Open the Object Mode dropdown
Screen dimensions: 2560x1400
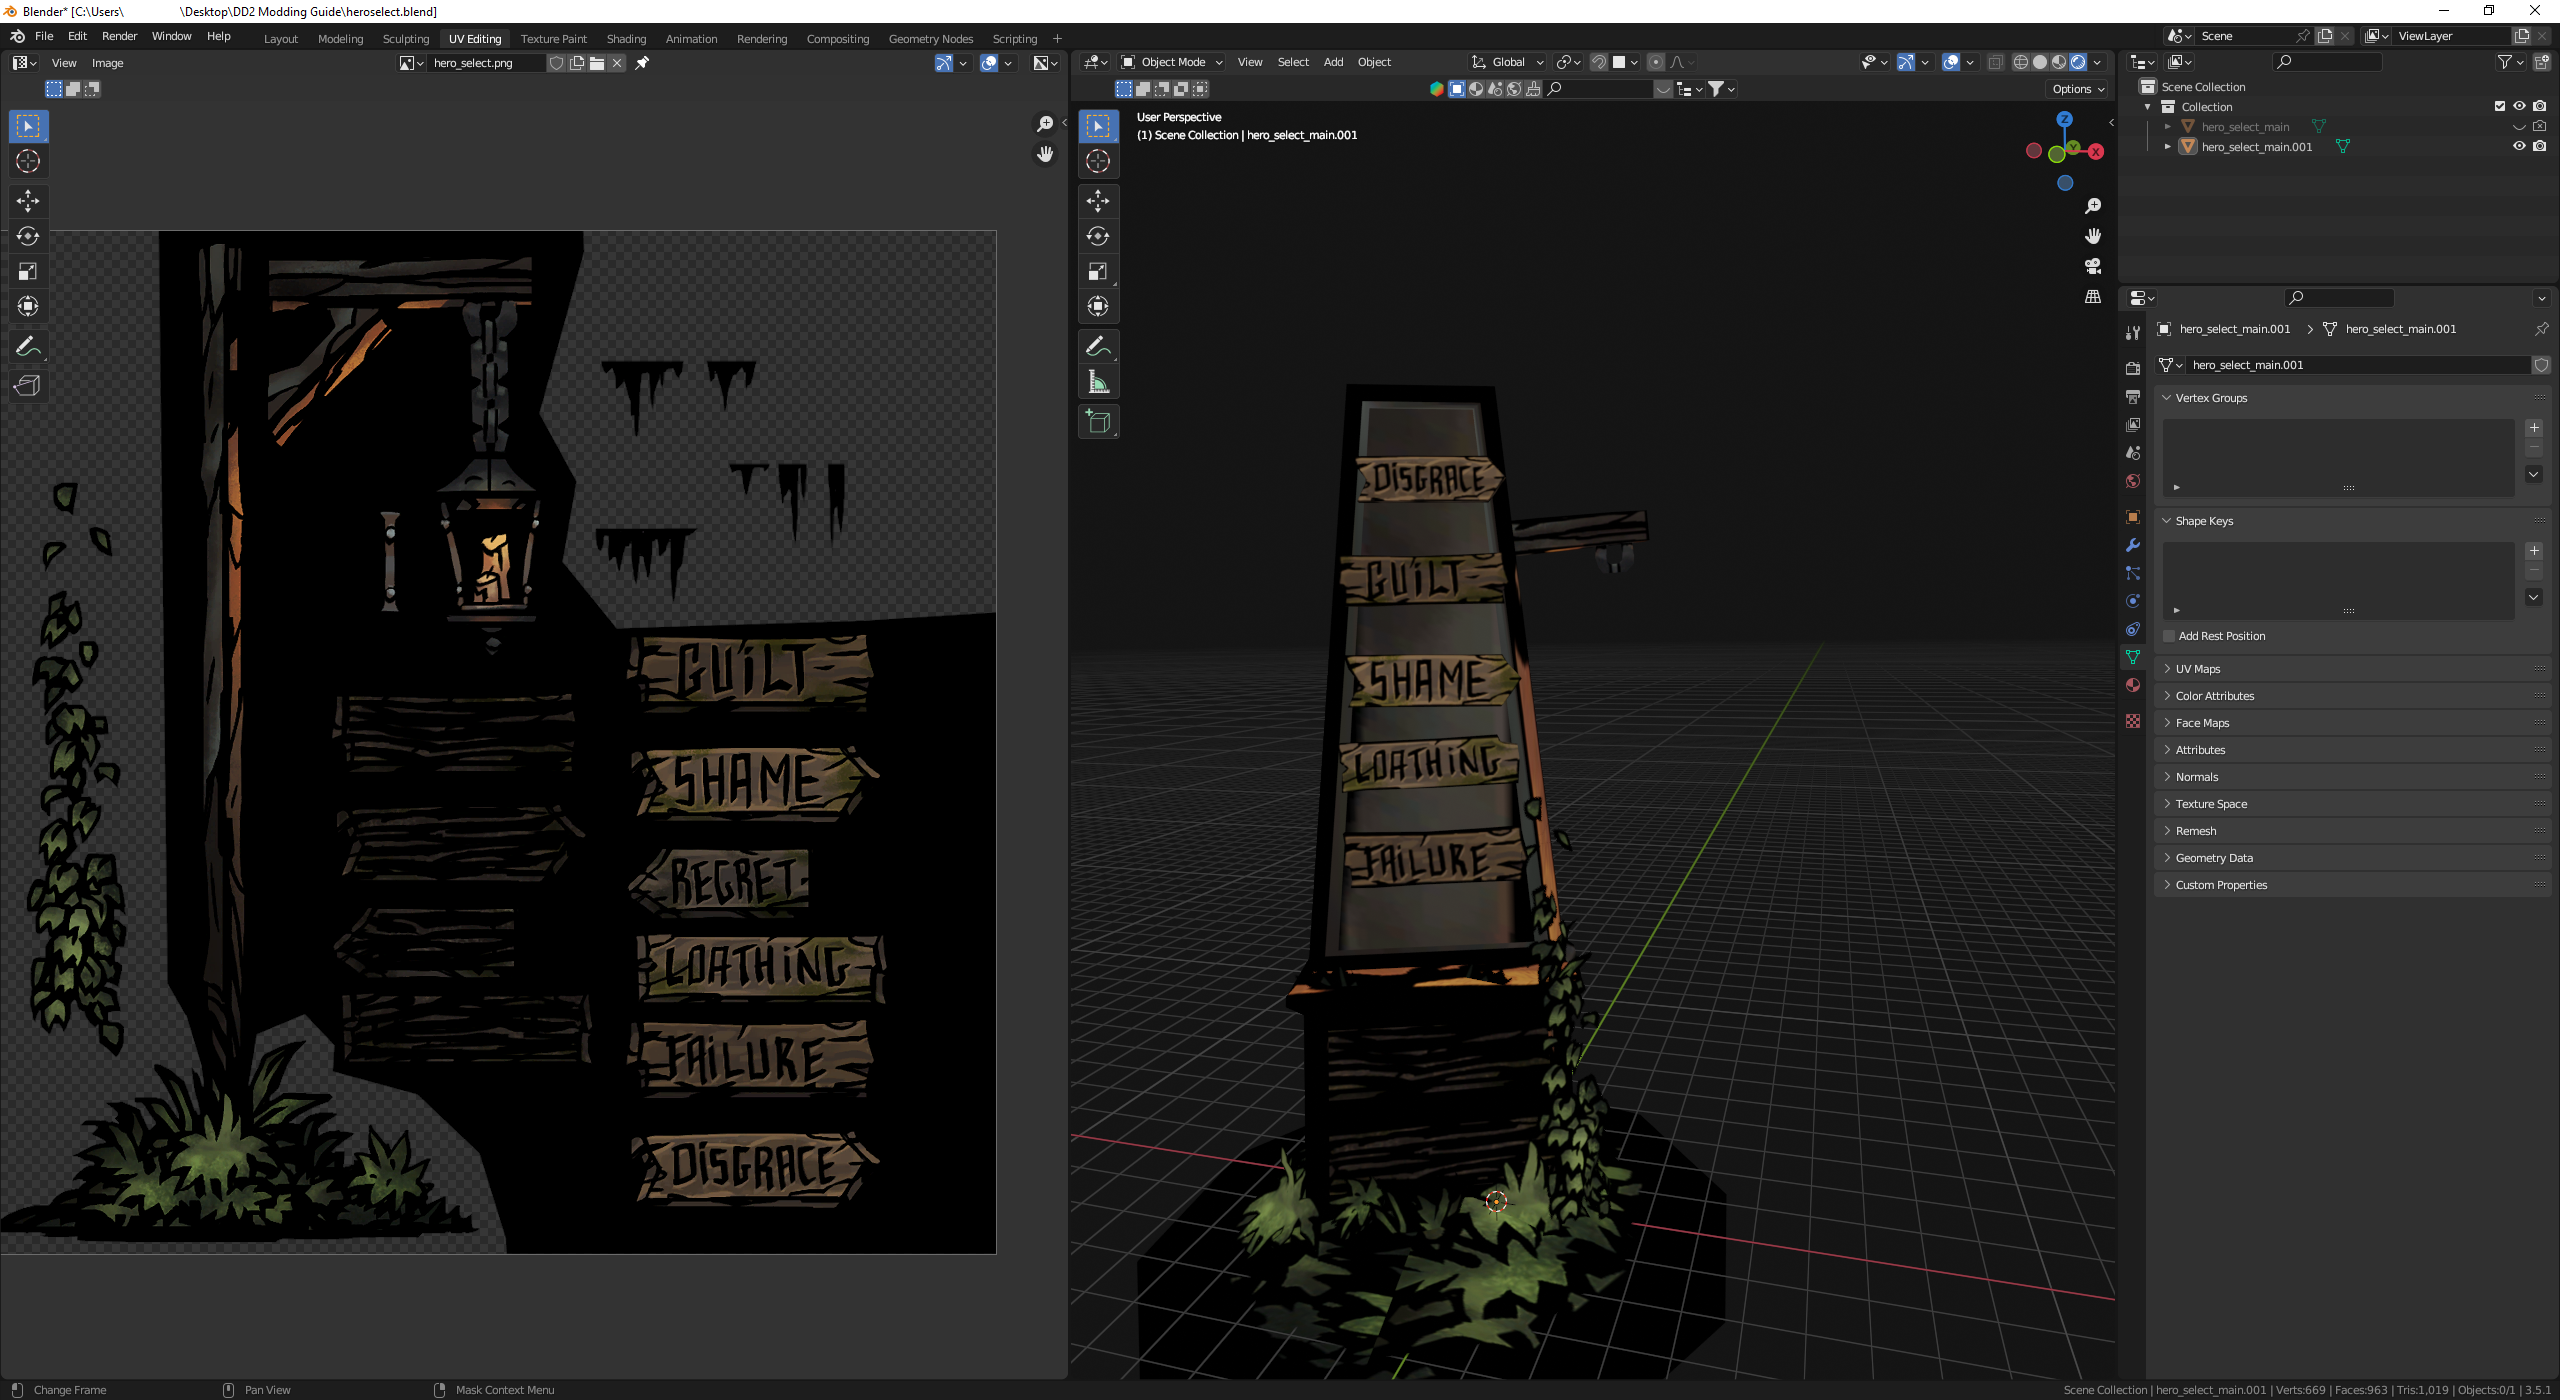[x=1172, y=62]
